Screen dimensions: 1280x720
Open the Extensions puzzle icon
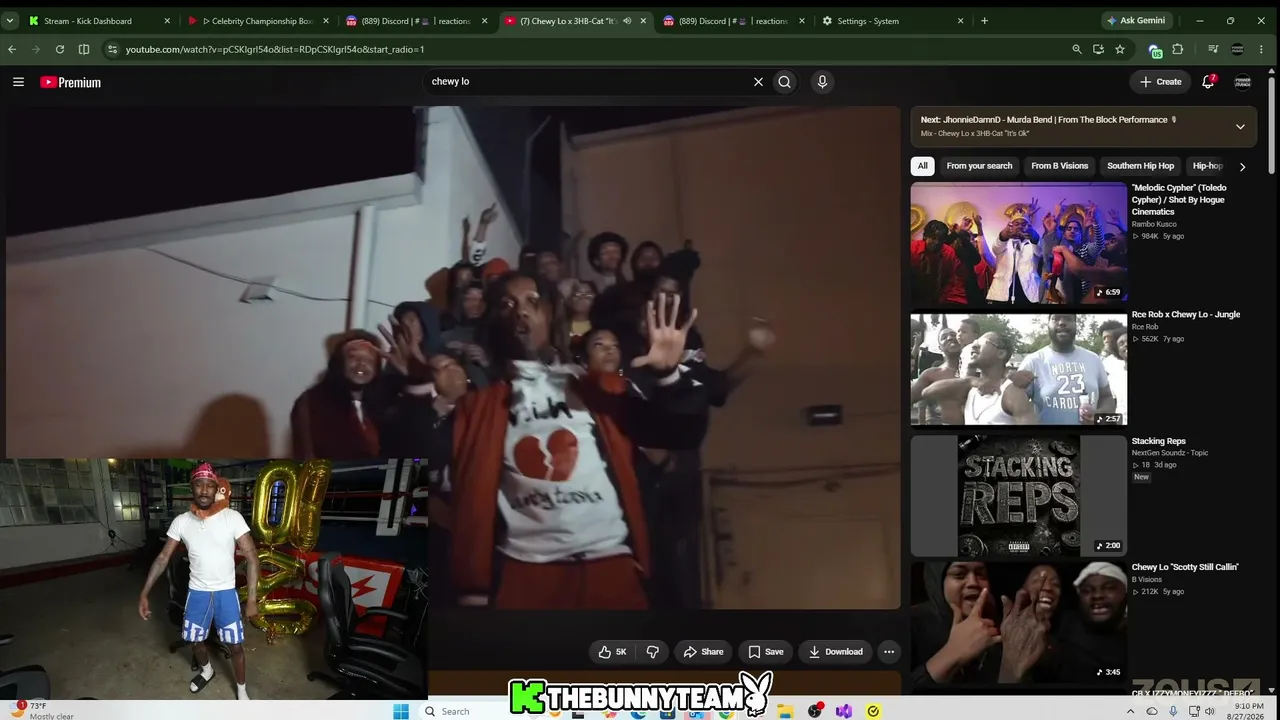click(1178, 49)
